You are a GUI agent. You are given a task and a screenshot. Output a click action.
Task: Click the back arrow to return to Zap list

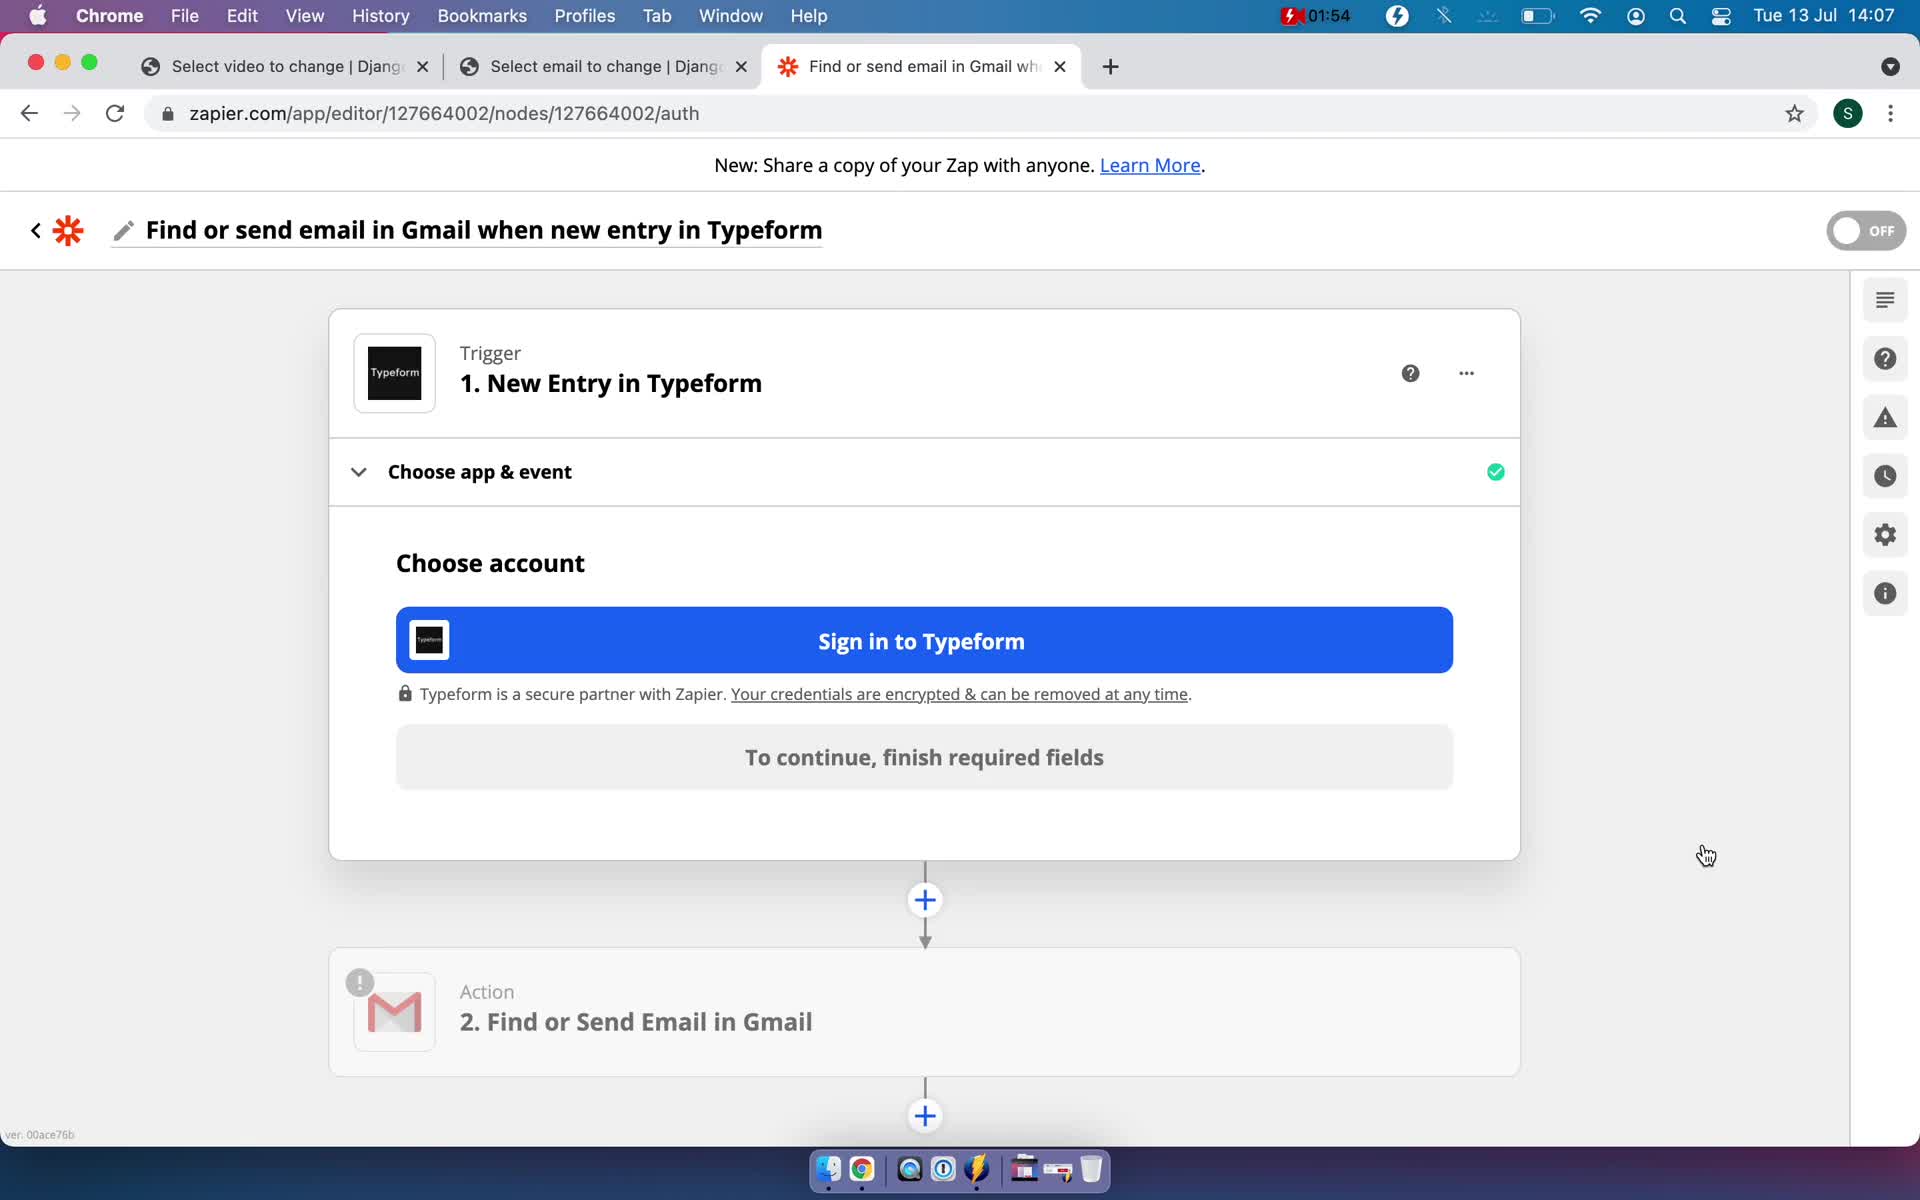[36, 231]
